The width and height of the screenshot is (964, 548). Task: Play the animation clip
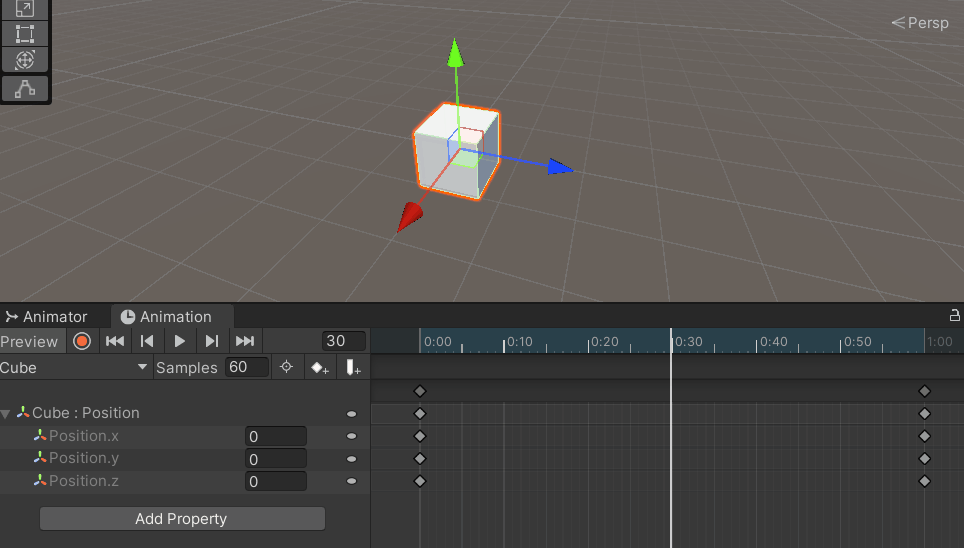pos(180,341)
